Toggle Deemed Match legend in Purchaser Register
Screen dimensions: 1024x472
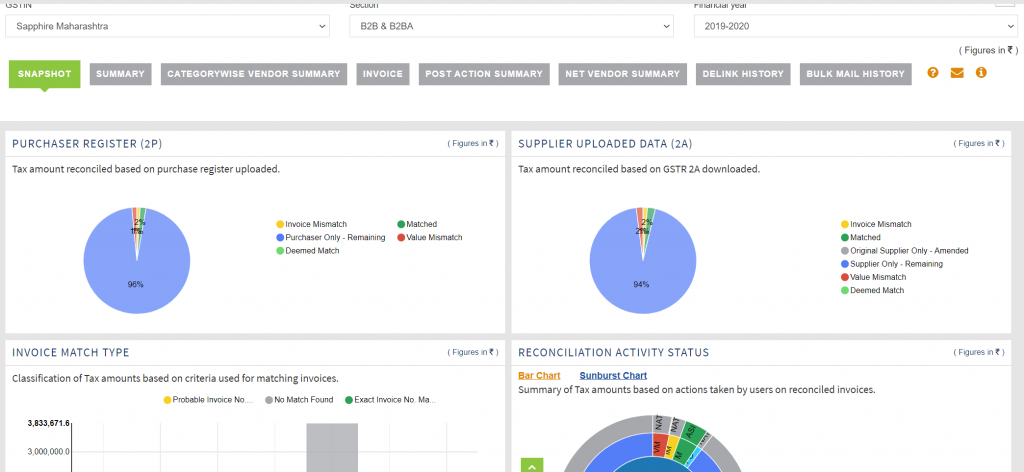click(x=308, y=251)
